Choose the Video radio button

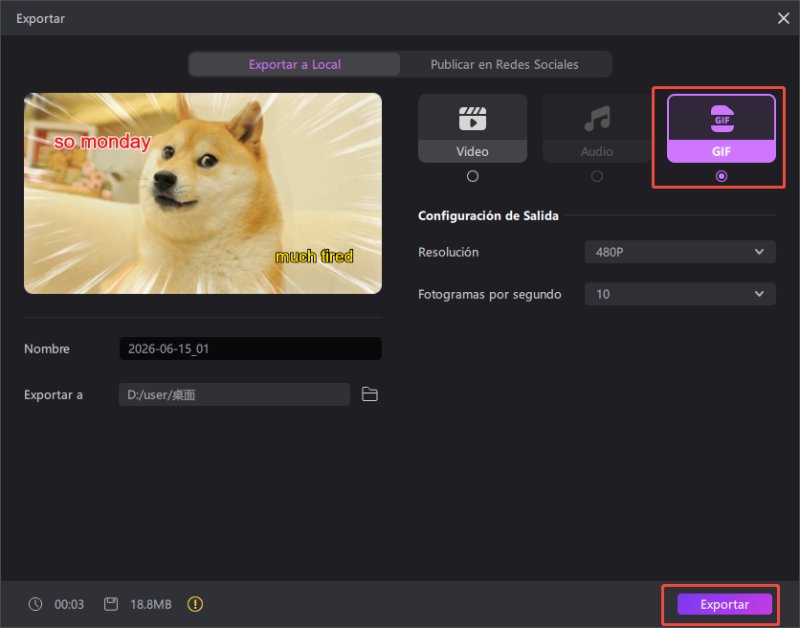(472, 176)
